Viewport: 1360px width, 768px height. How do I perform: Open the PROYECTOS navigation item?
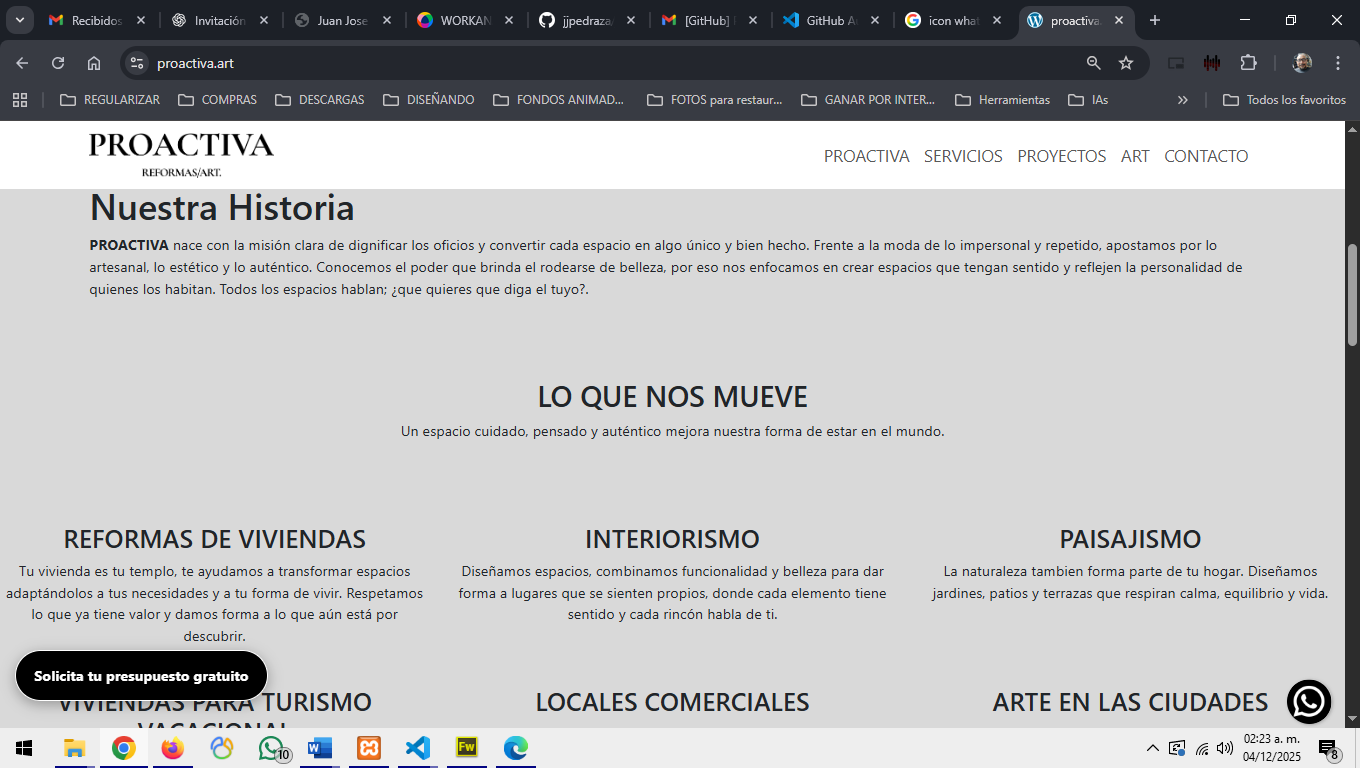1061,156
